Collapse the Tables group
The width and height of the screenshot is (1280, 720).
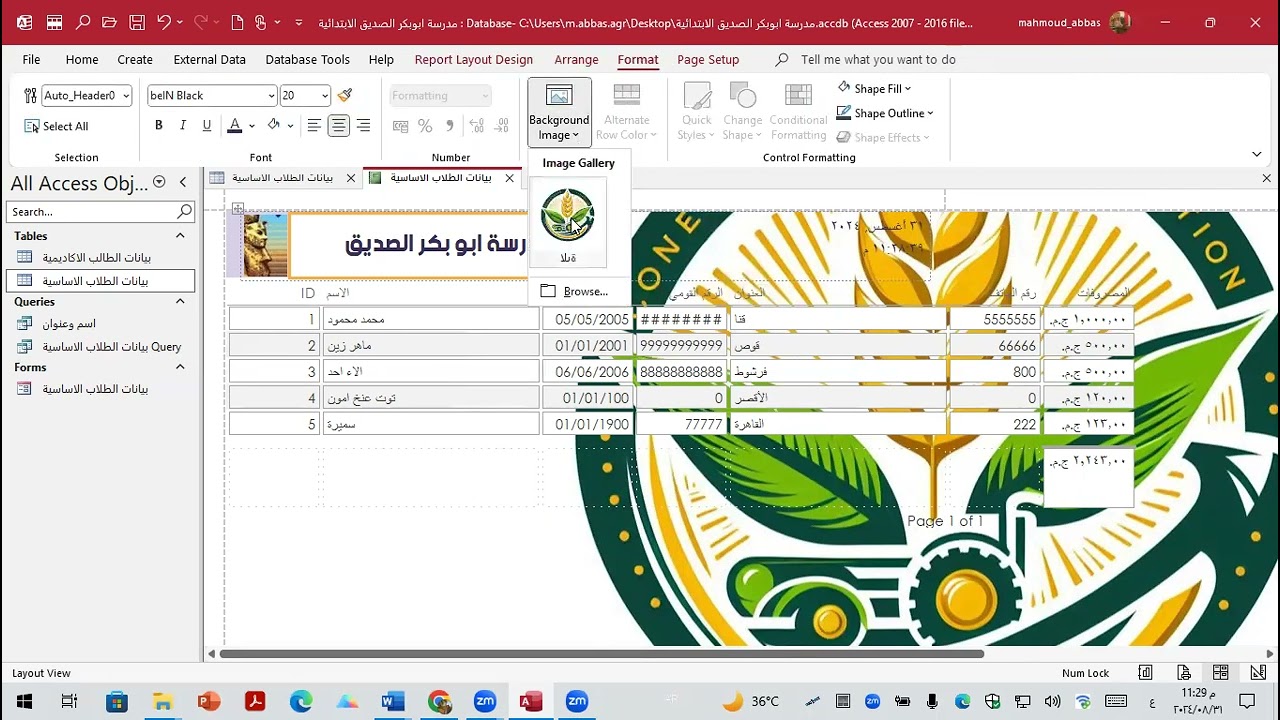[x=180, y=236]
